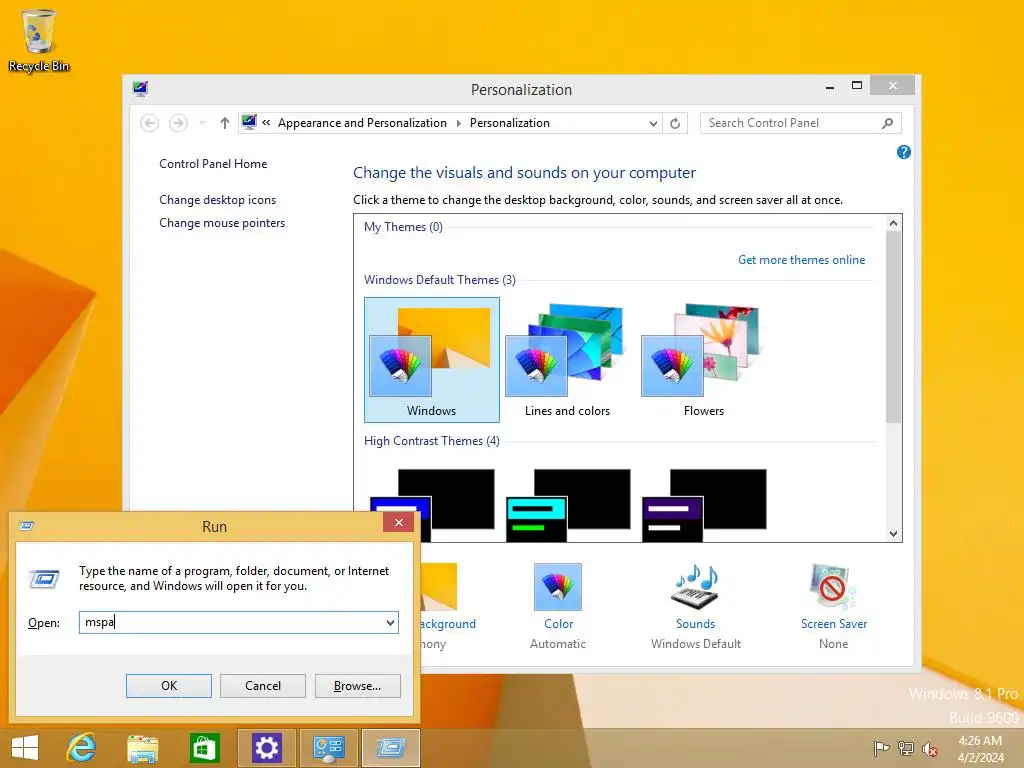The height and width of the screenshot is (768, 1024).
Task: Select the Flowers theme
Action: [703, 360]
